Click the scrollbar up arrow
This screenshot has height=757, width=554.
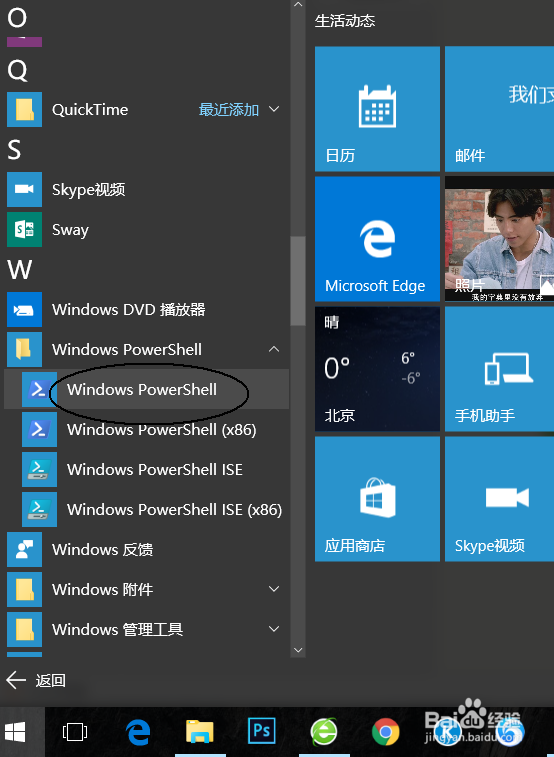(298, 5)
